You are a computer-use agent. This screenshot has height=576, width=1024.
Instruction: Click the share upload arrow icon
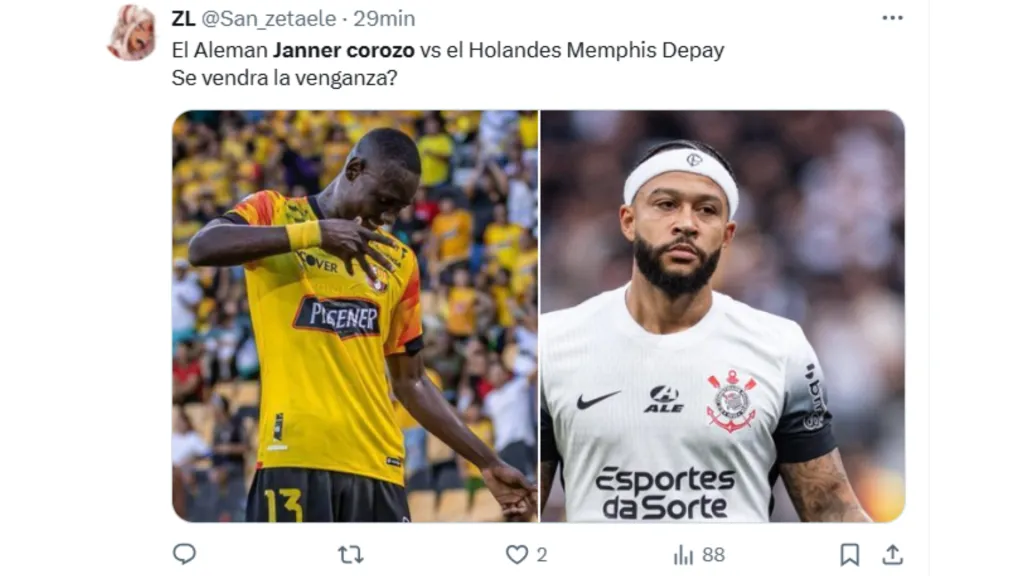click(x=893, y=554)
